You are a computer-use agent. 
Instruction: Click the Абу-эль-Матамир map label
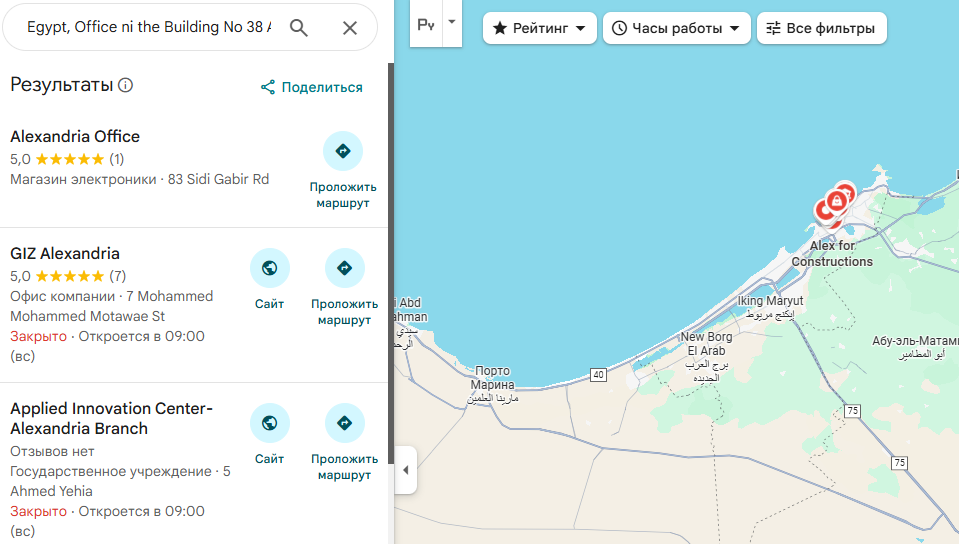coord(916,347)
